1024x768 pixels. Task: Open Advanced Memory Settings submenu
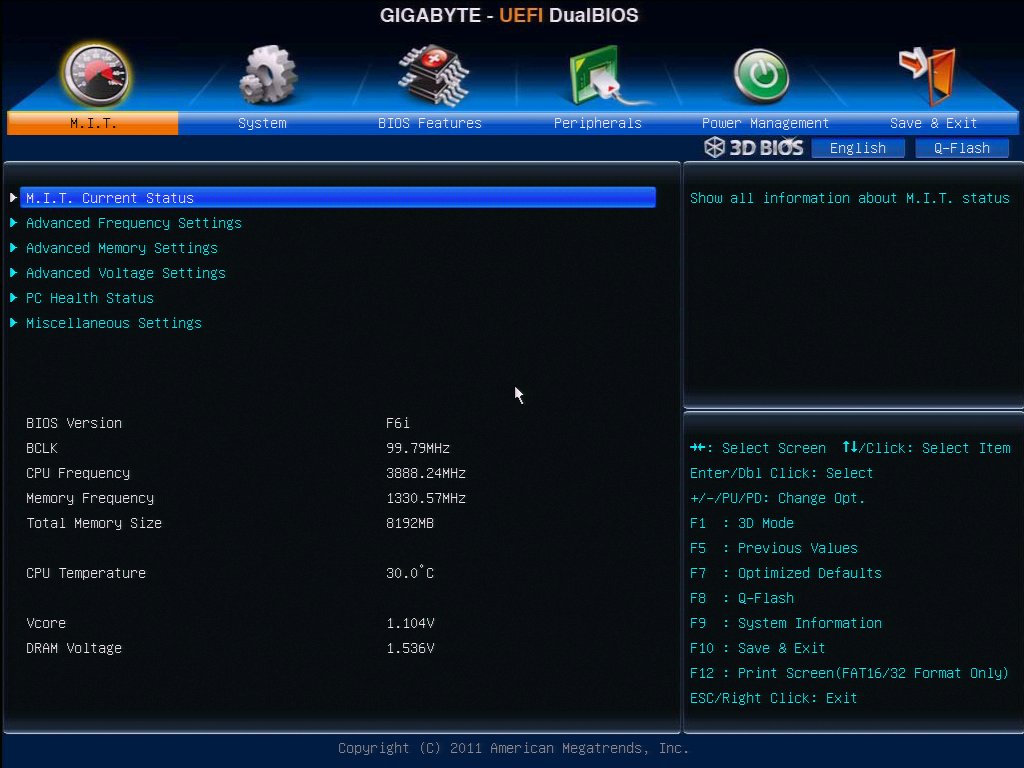coord(121,248)
